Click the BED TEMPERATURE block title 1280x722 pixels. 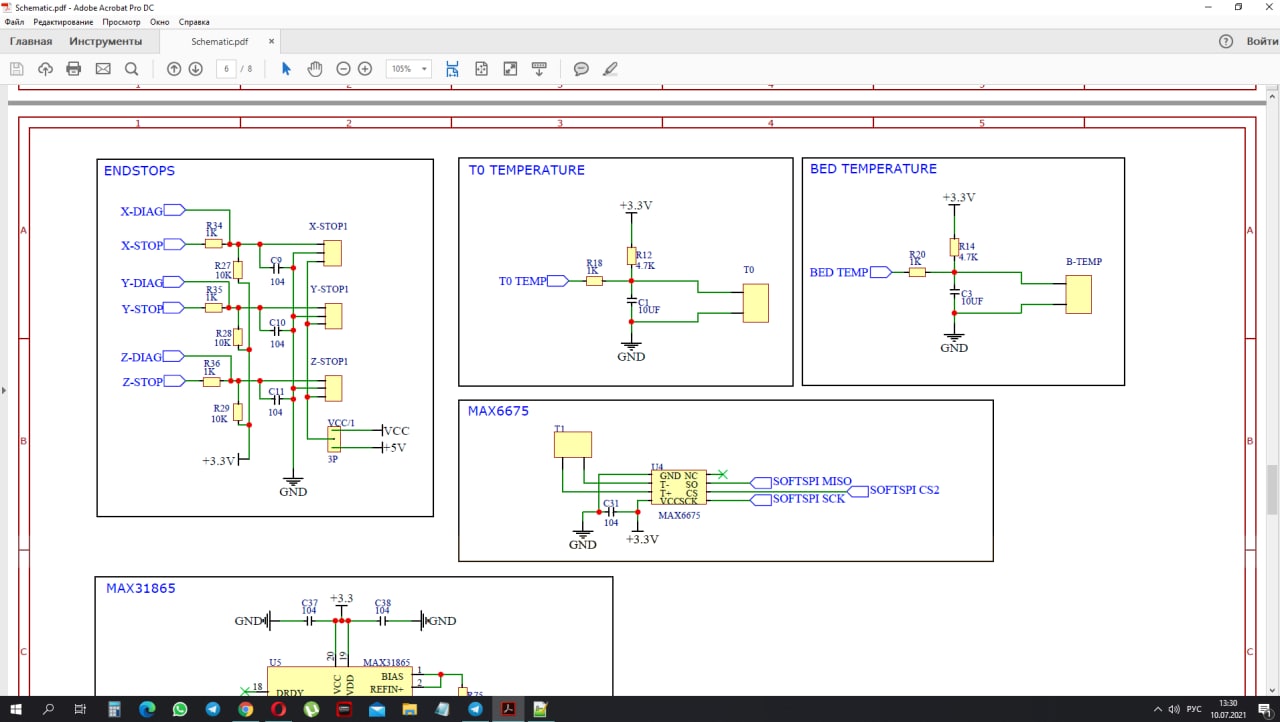tap(873, 169)
